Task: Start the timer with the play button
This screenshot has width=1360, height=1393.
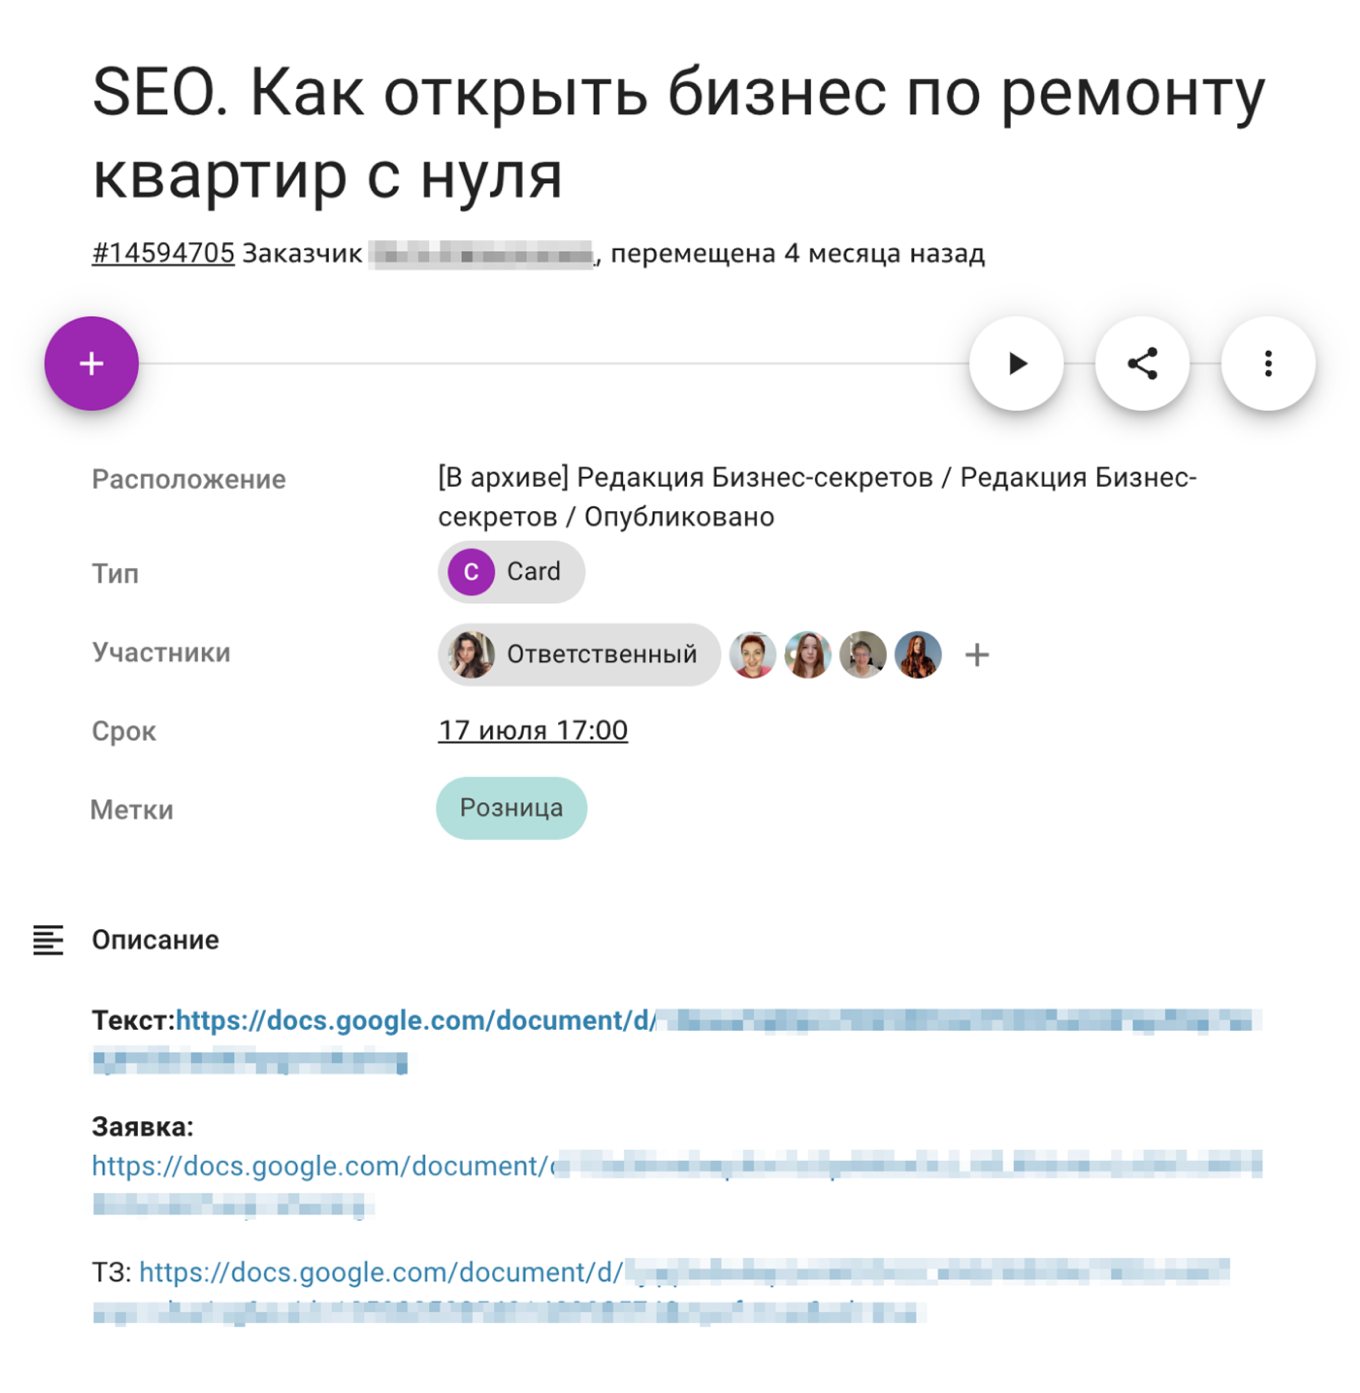Action: (1016, 363)
